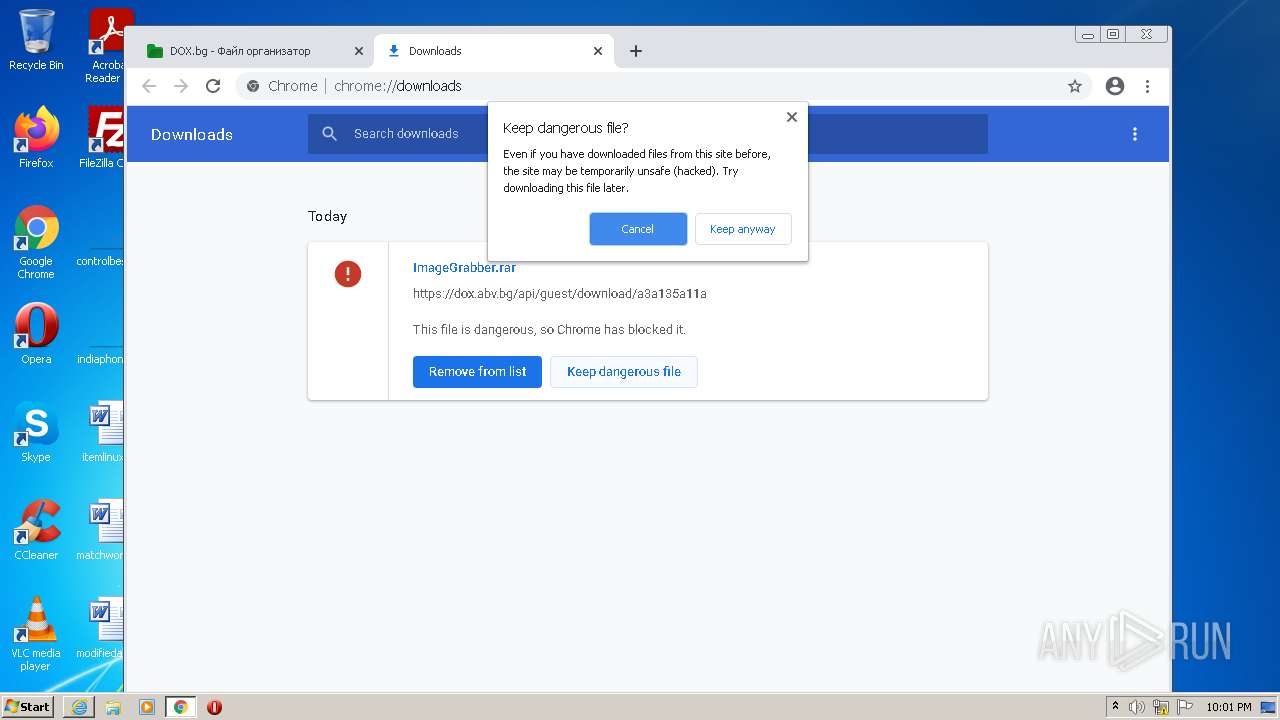Open VLC media player shortcut
1280x720 pixels.
pos(36,634)
